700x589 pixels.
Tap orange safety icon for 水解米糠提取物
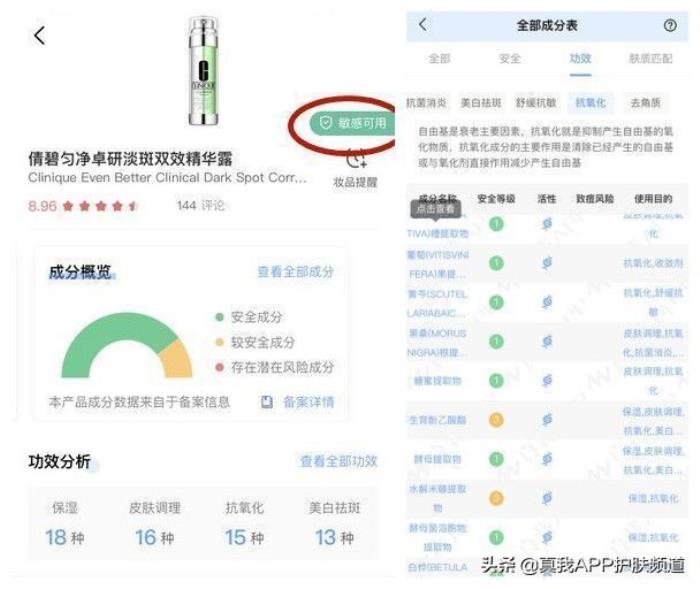[496, 498]
